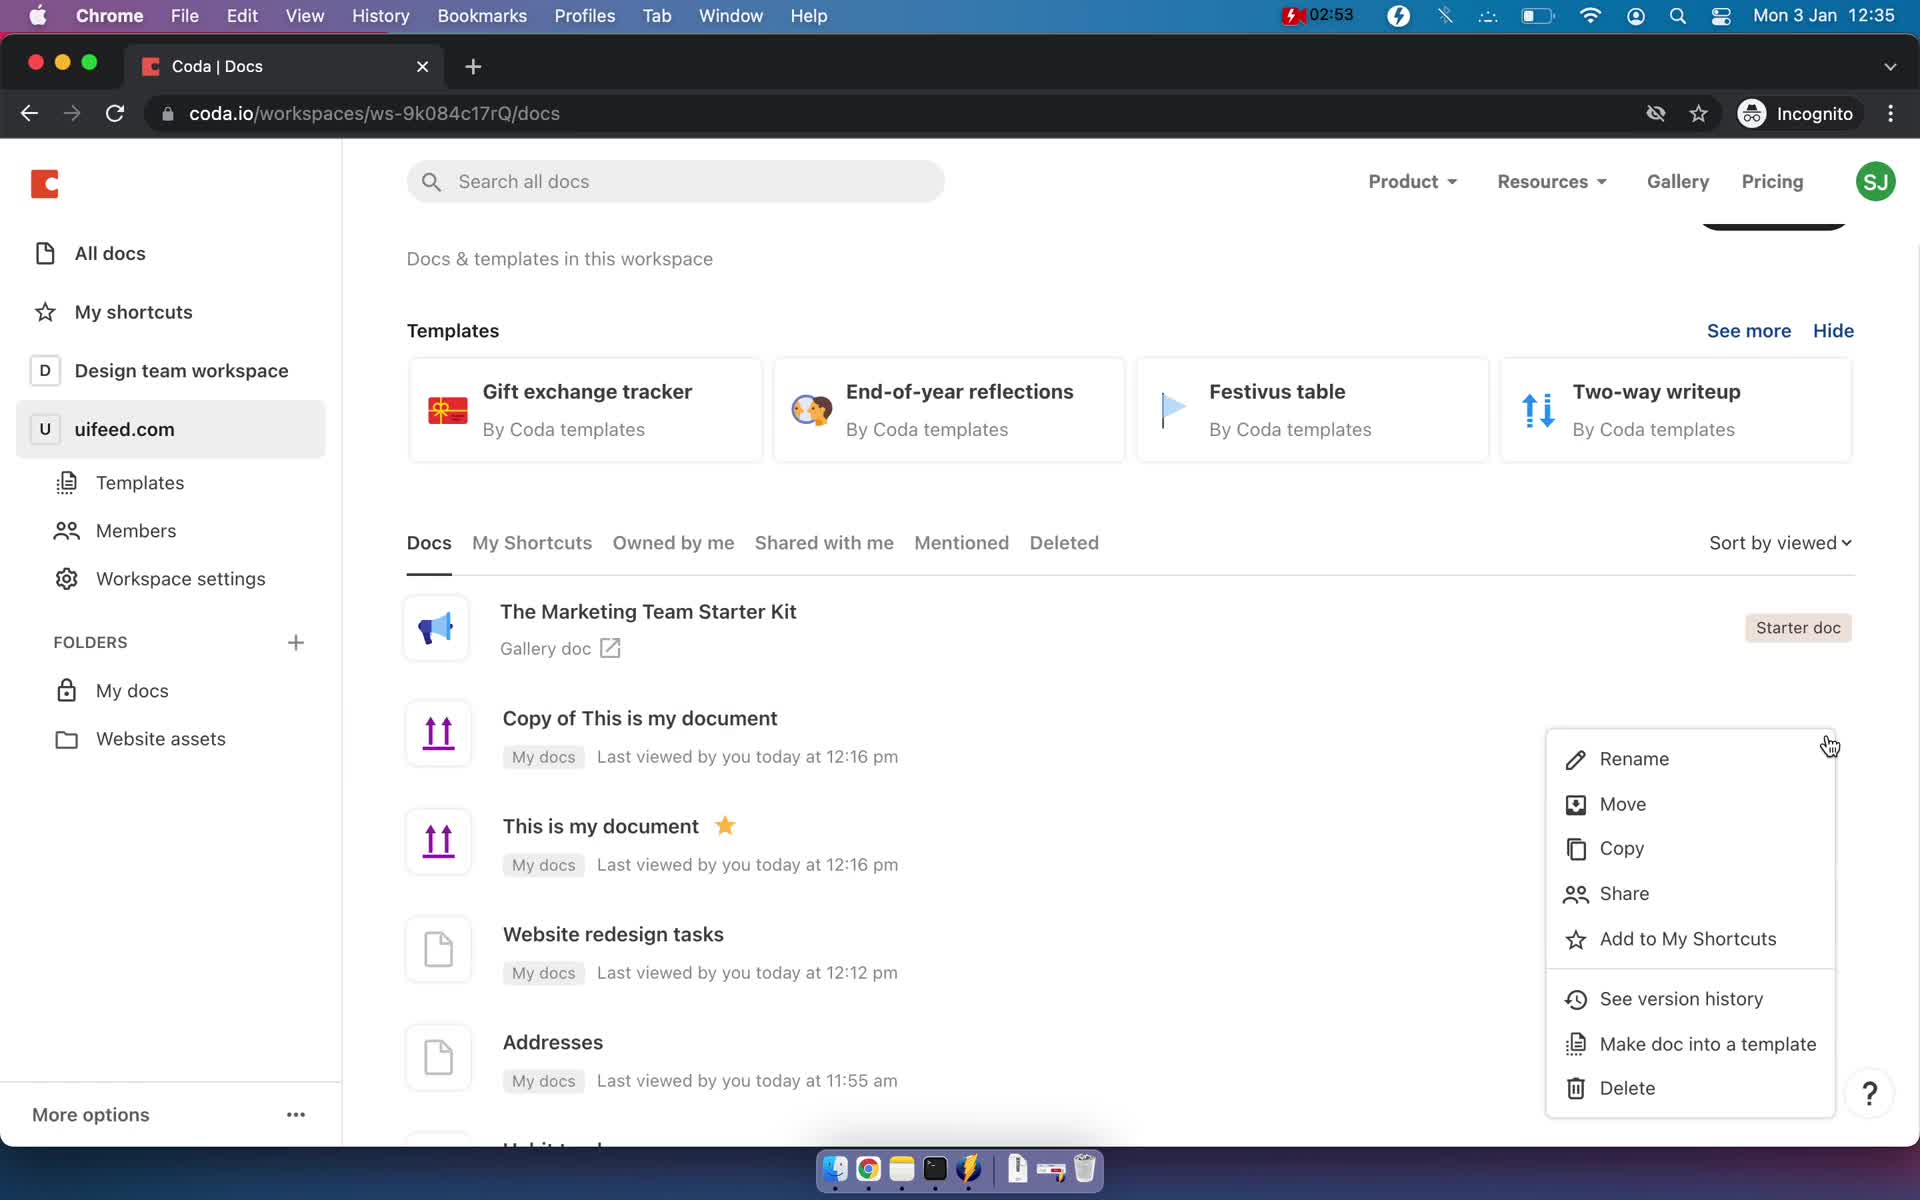
Task: Click the megaphone icon of Marketing Starter Kit
Action: 436,628
